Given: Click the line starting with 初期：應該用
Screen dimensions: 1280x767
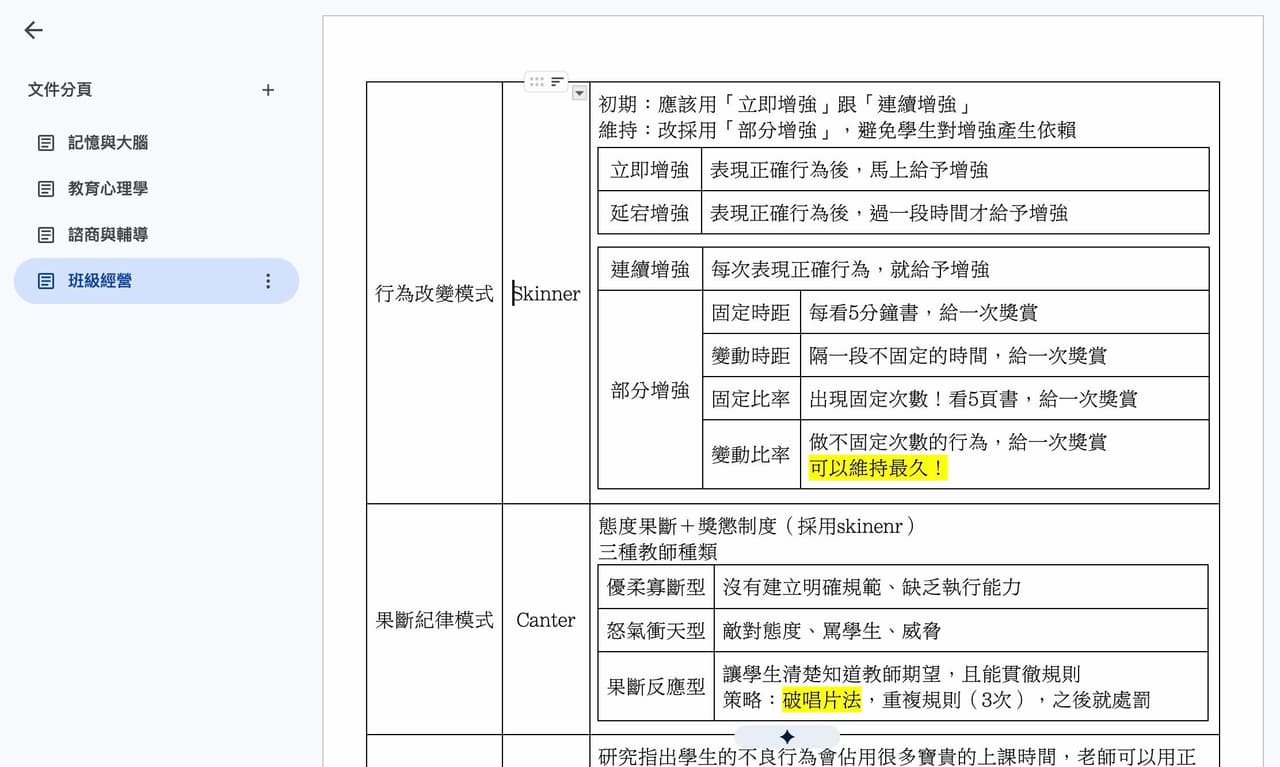Looking at the screenshot, I should pos(786,105).
